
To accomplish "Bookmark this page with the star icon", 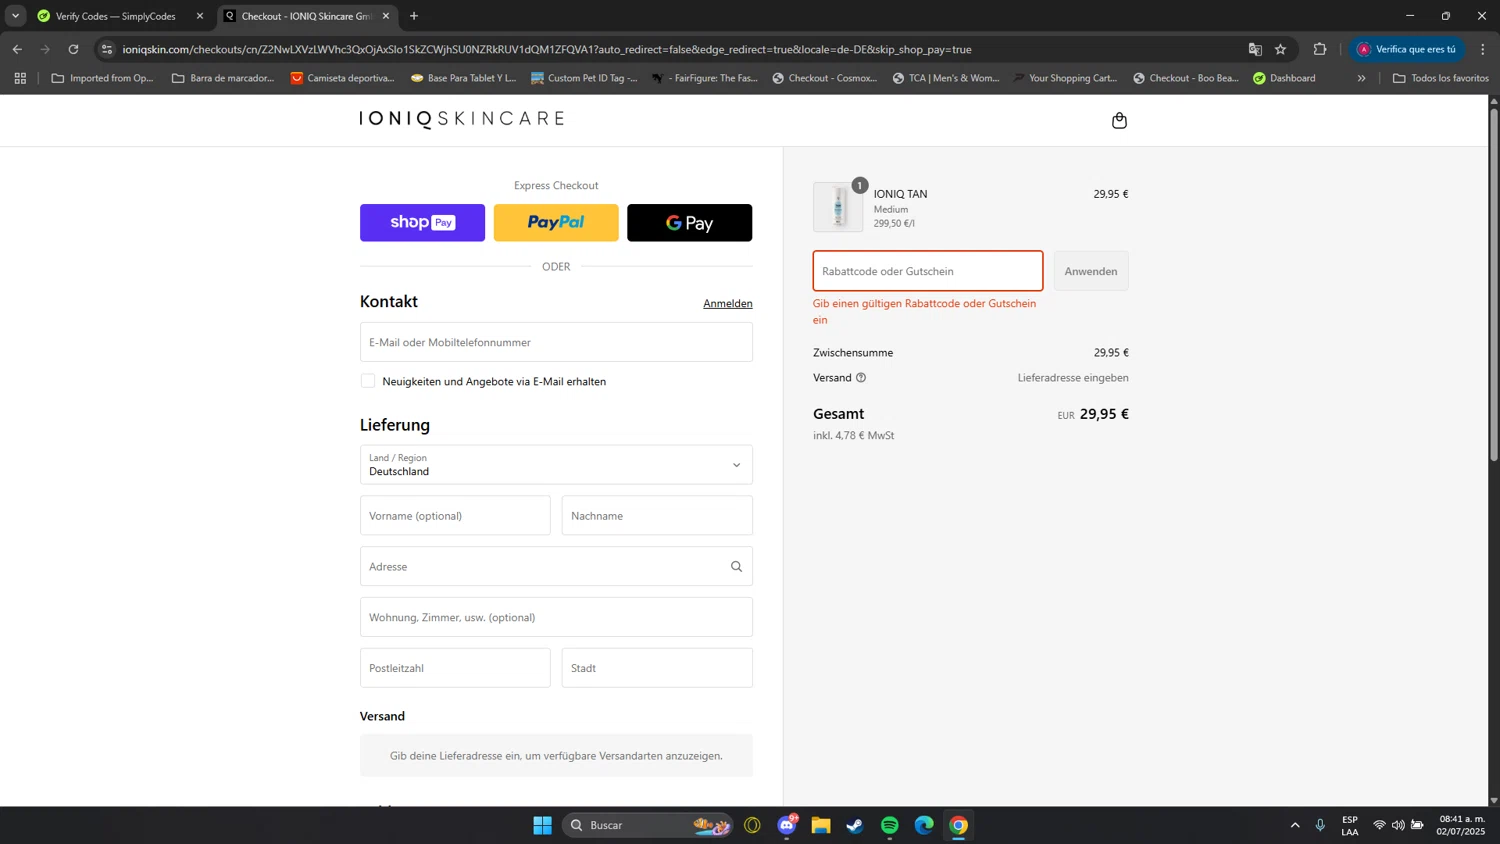I will (1281, 49).
